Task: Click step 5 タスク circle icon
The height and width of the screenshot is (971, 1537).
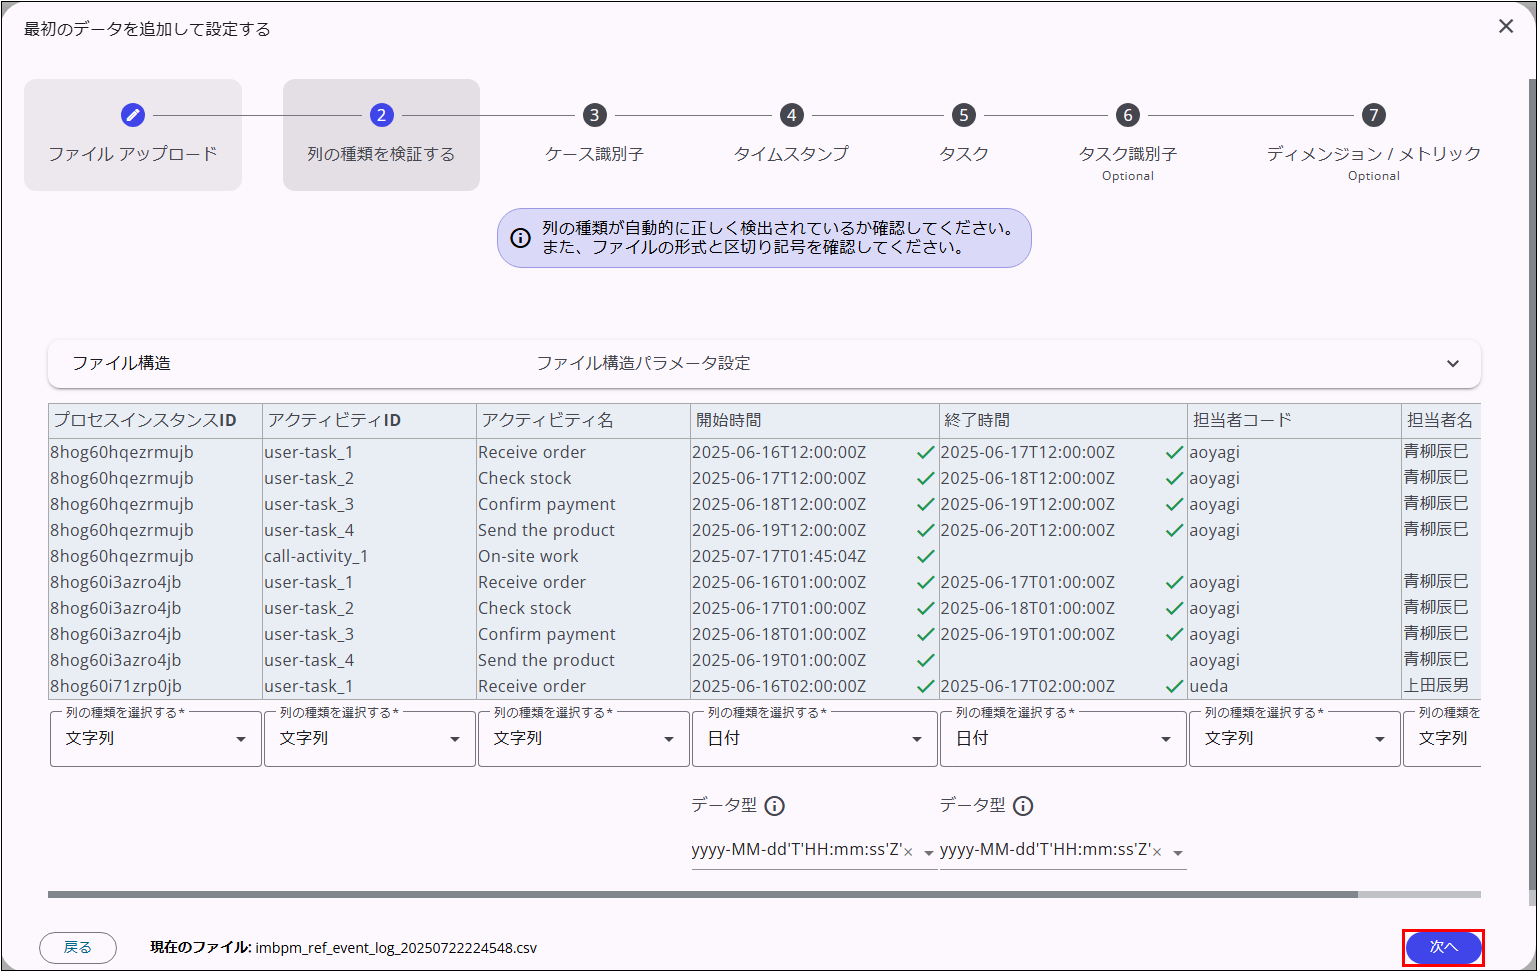Action: point(963,115)
